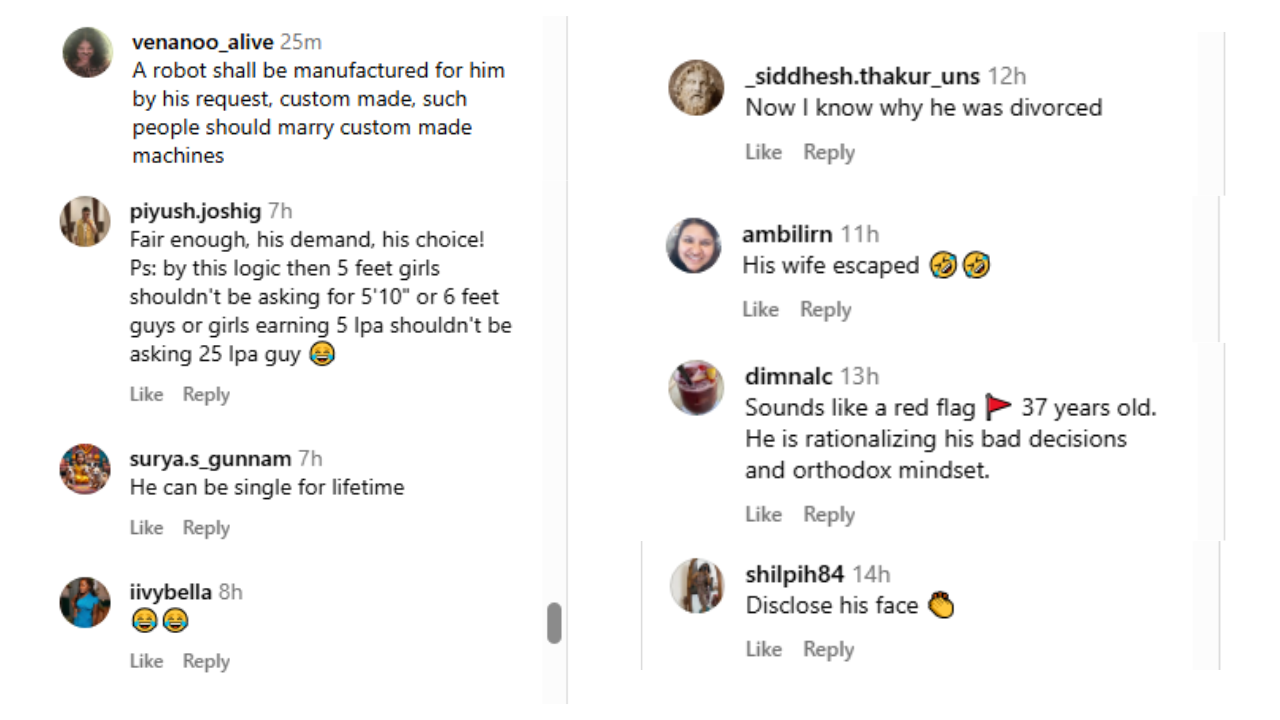Screen dimensions: 1280x720
Task: Open ambilirn's profile photo
Action: click(x=693, y=246)
